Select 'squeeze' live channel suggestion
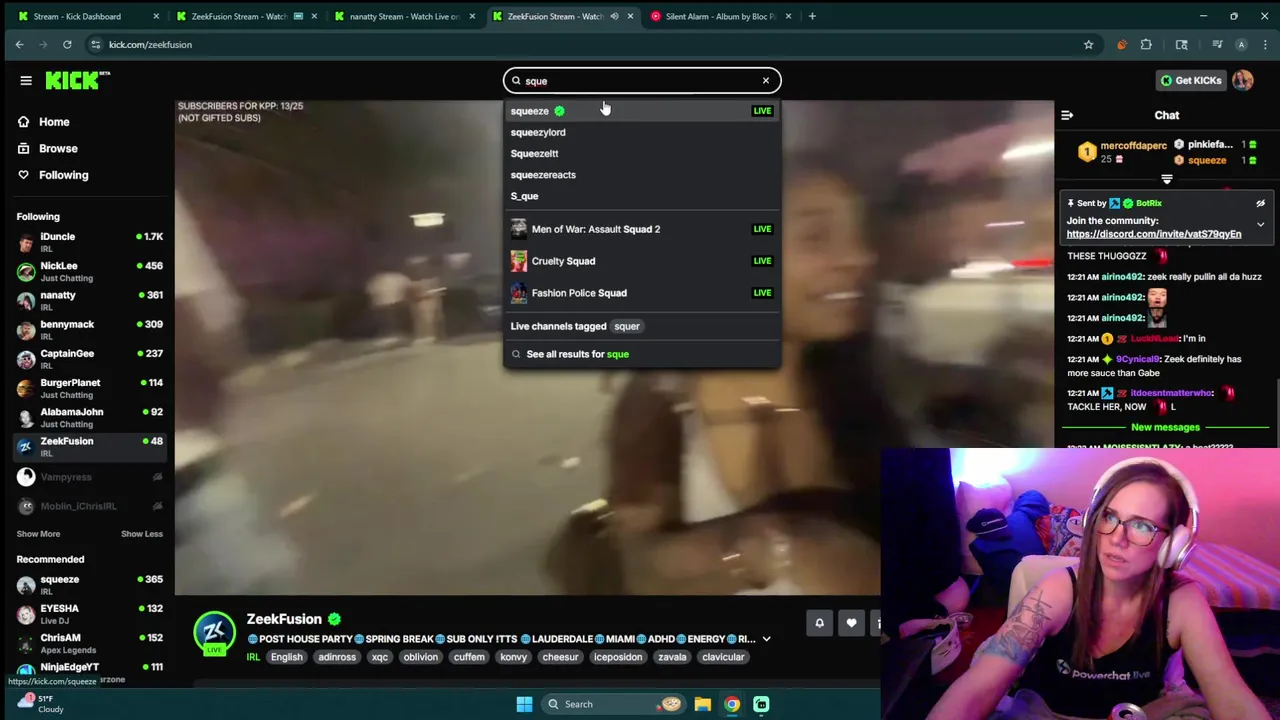Screen dimensions: 1280x720 [641, 111]
